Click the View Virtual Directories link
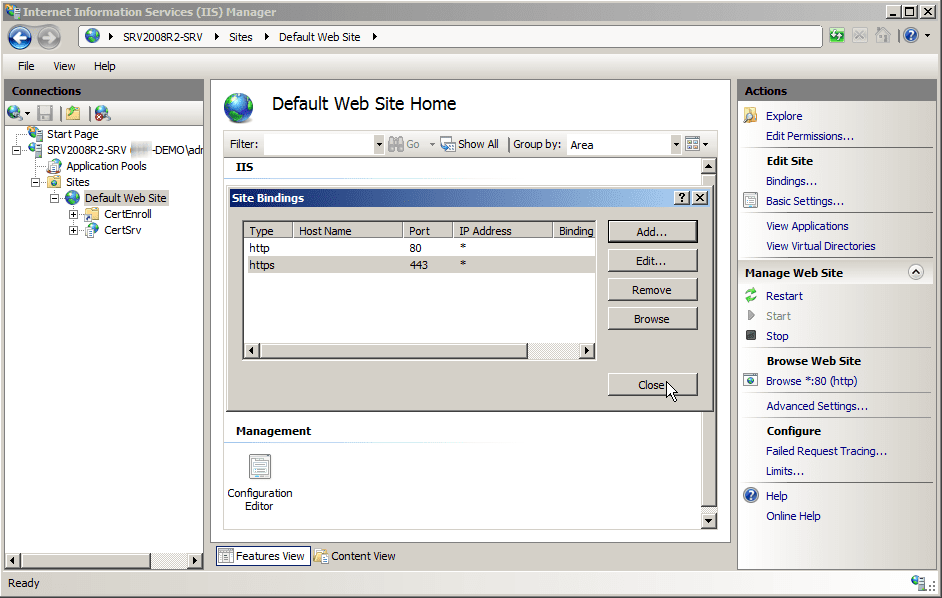The image size is (942, 598). (x=821, y=246)
